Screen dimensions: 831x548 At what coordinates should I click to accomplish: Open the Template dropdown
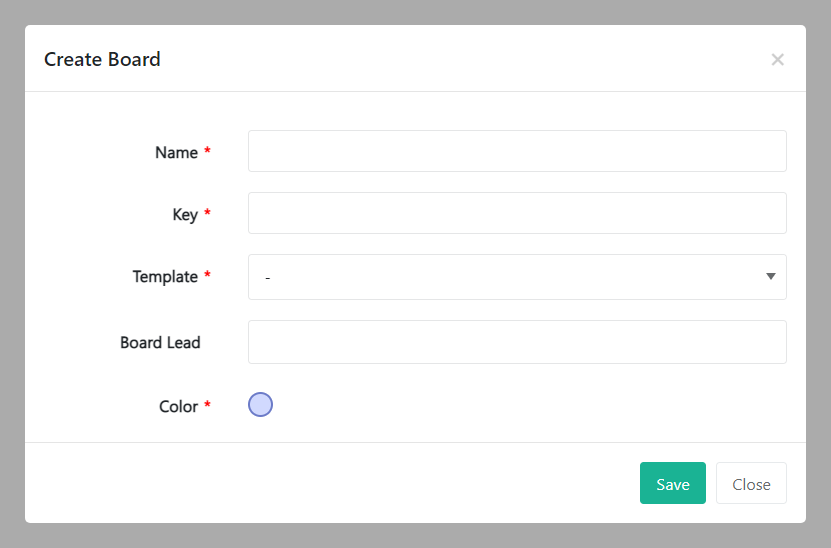(x=517, y=277)
